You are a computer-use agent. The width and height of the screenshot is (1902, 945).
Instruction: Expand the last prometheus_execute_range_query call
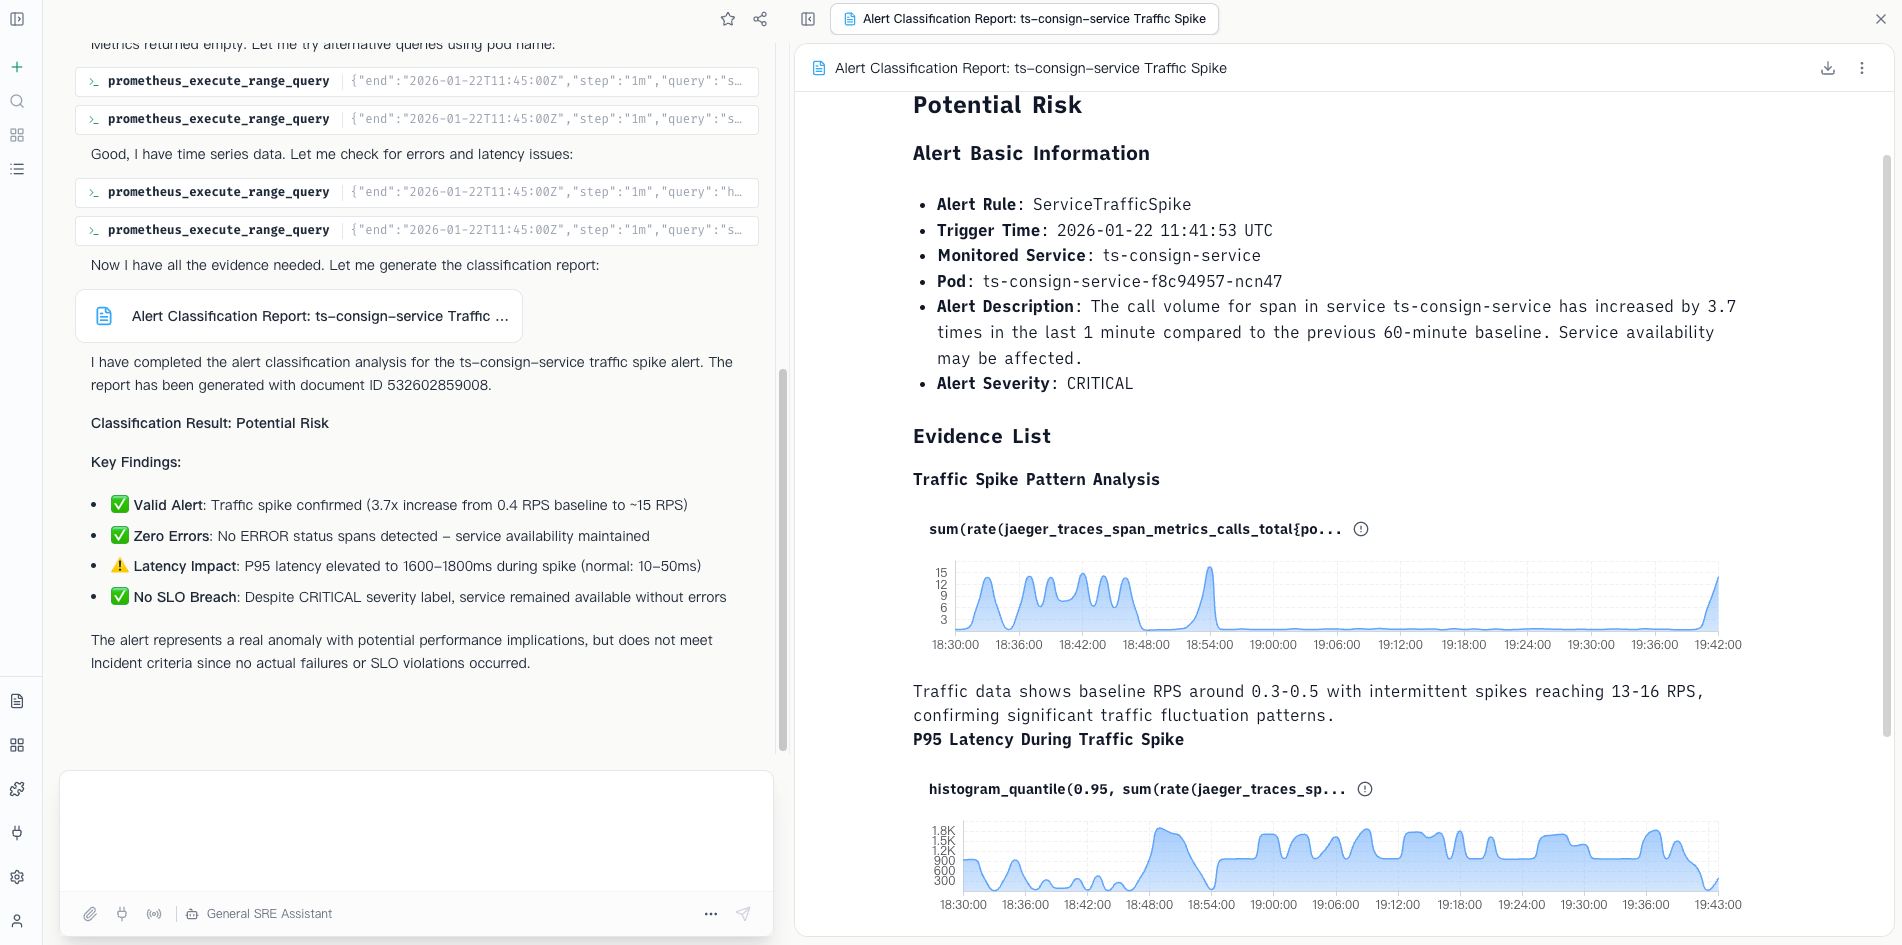417,230
